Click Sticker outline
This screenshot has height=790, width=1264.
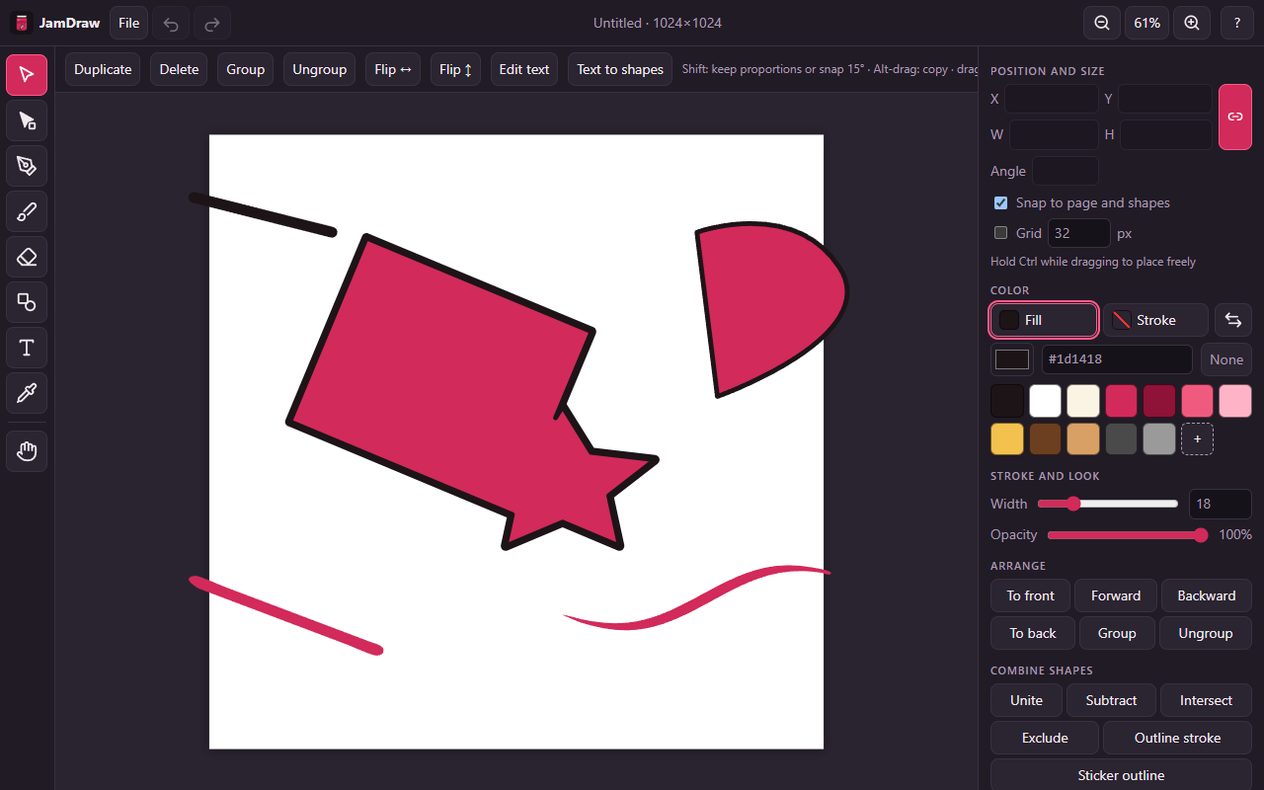1121,775
